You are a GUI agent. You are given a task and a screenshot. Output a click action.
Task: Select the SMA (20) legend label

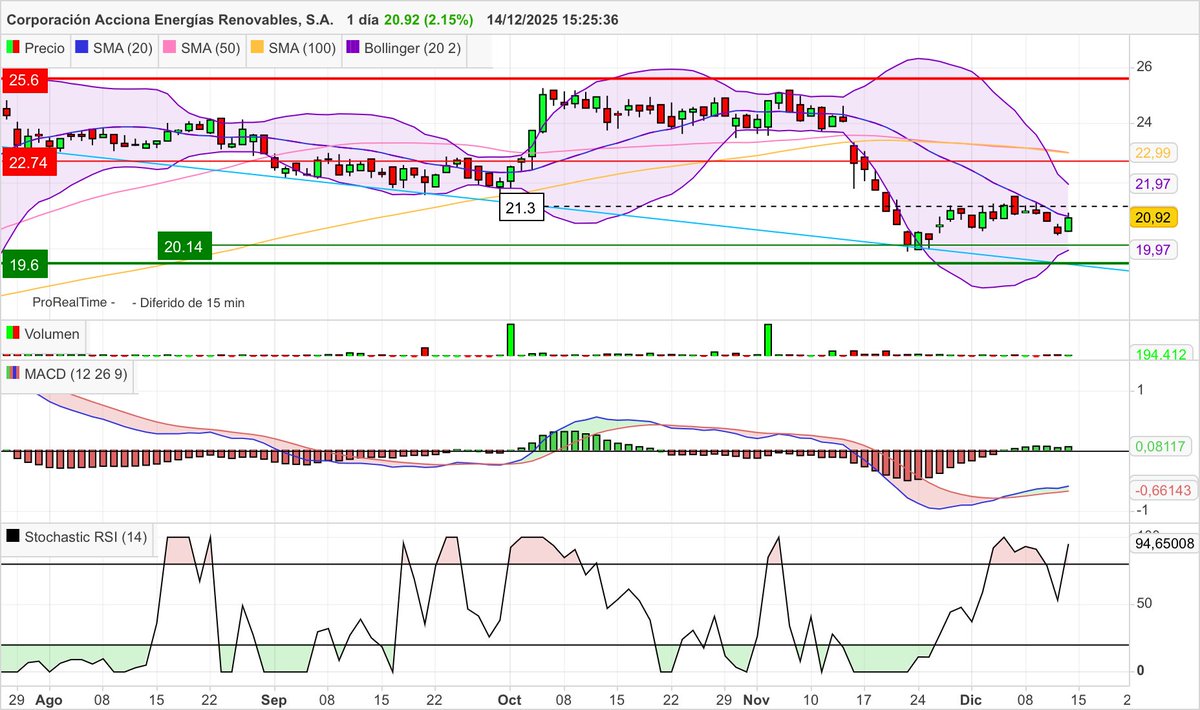[124, 48]
